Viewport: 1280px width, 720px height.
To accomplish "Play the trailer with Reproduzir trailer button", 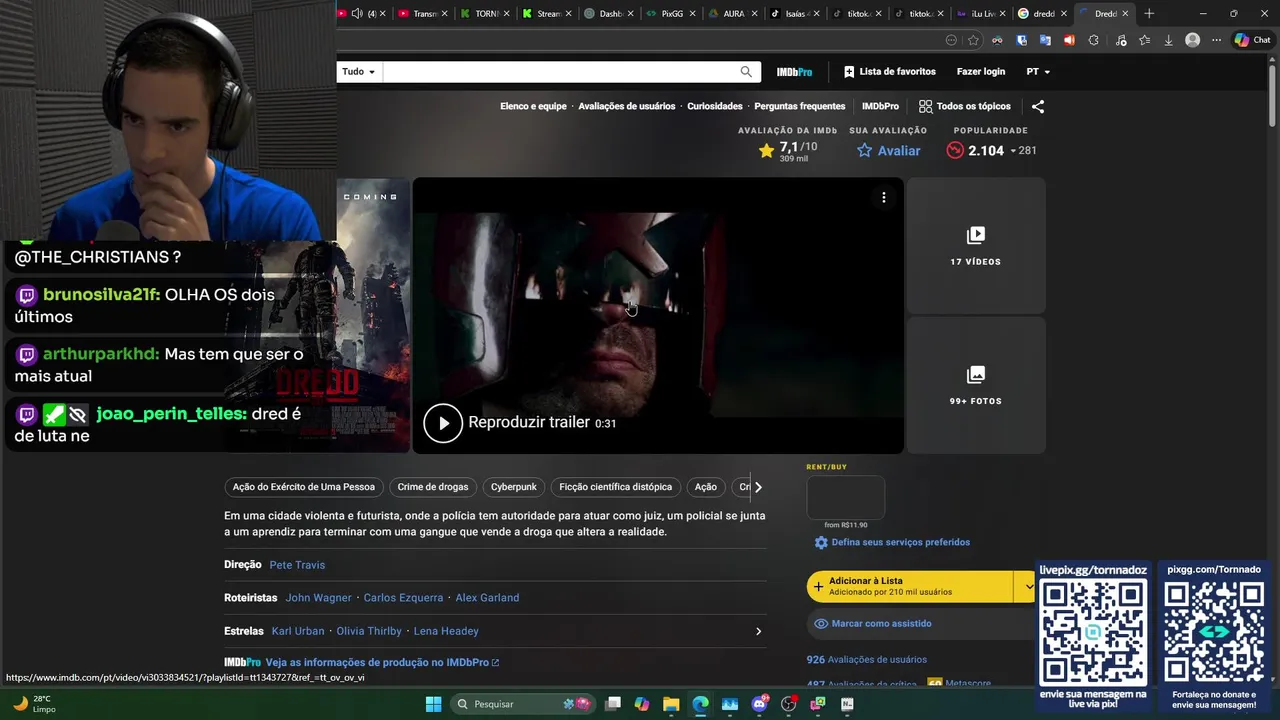I will point(443,423).
